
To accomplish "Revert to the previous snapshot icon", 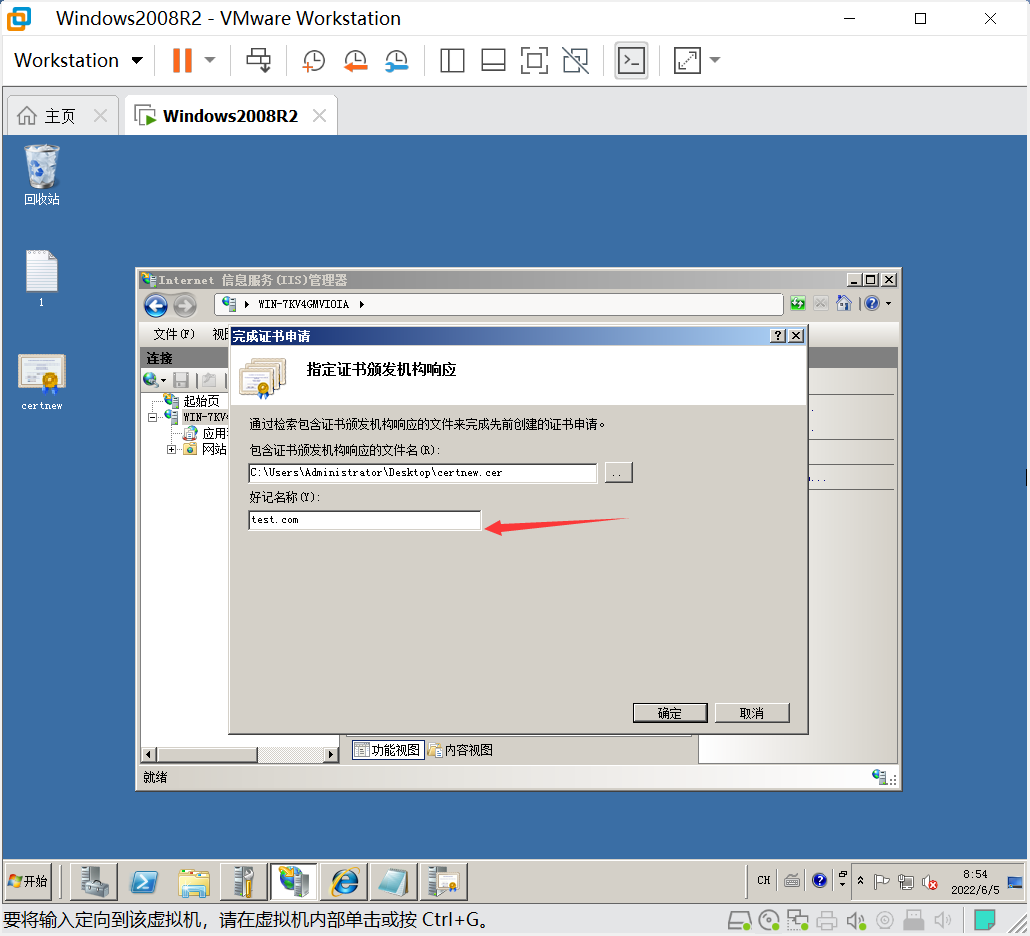I will [355, 60].
